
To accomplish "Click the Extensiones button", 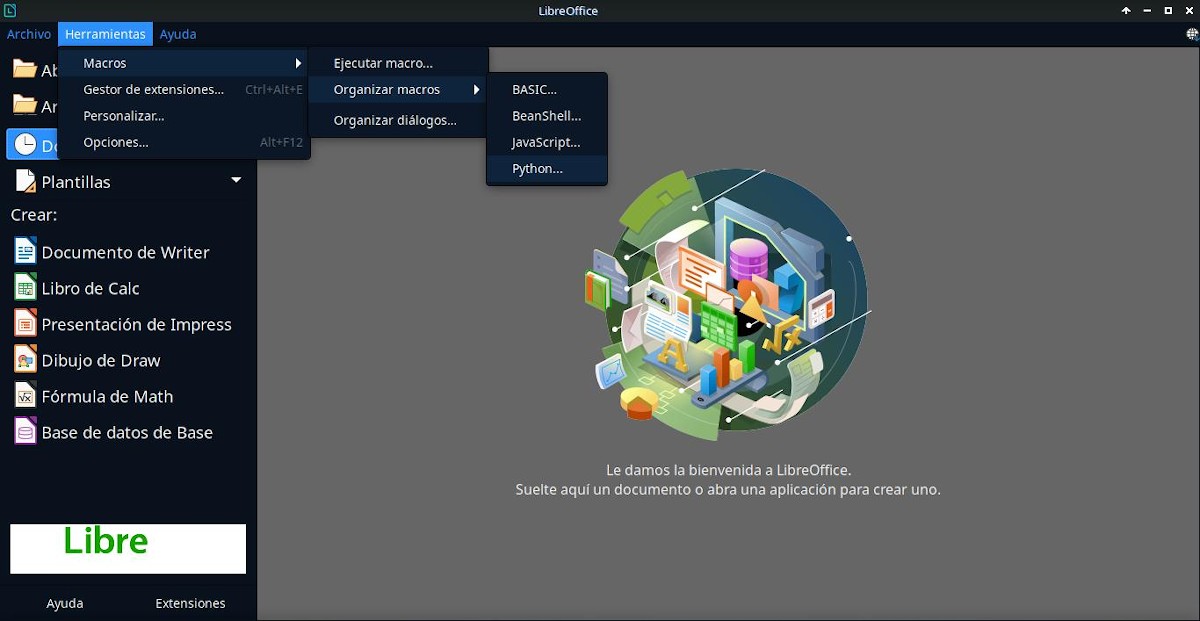I will tap(190, 603).
